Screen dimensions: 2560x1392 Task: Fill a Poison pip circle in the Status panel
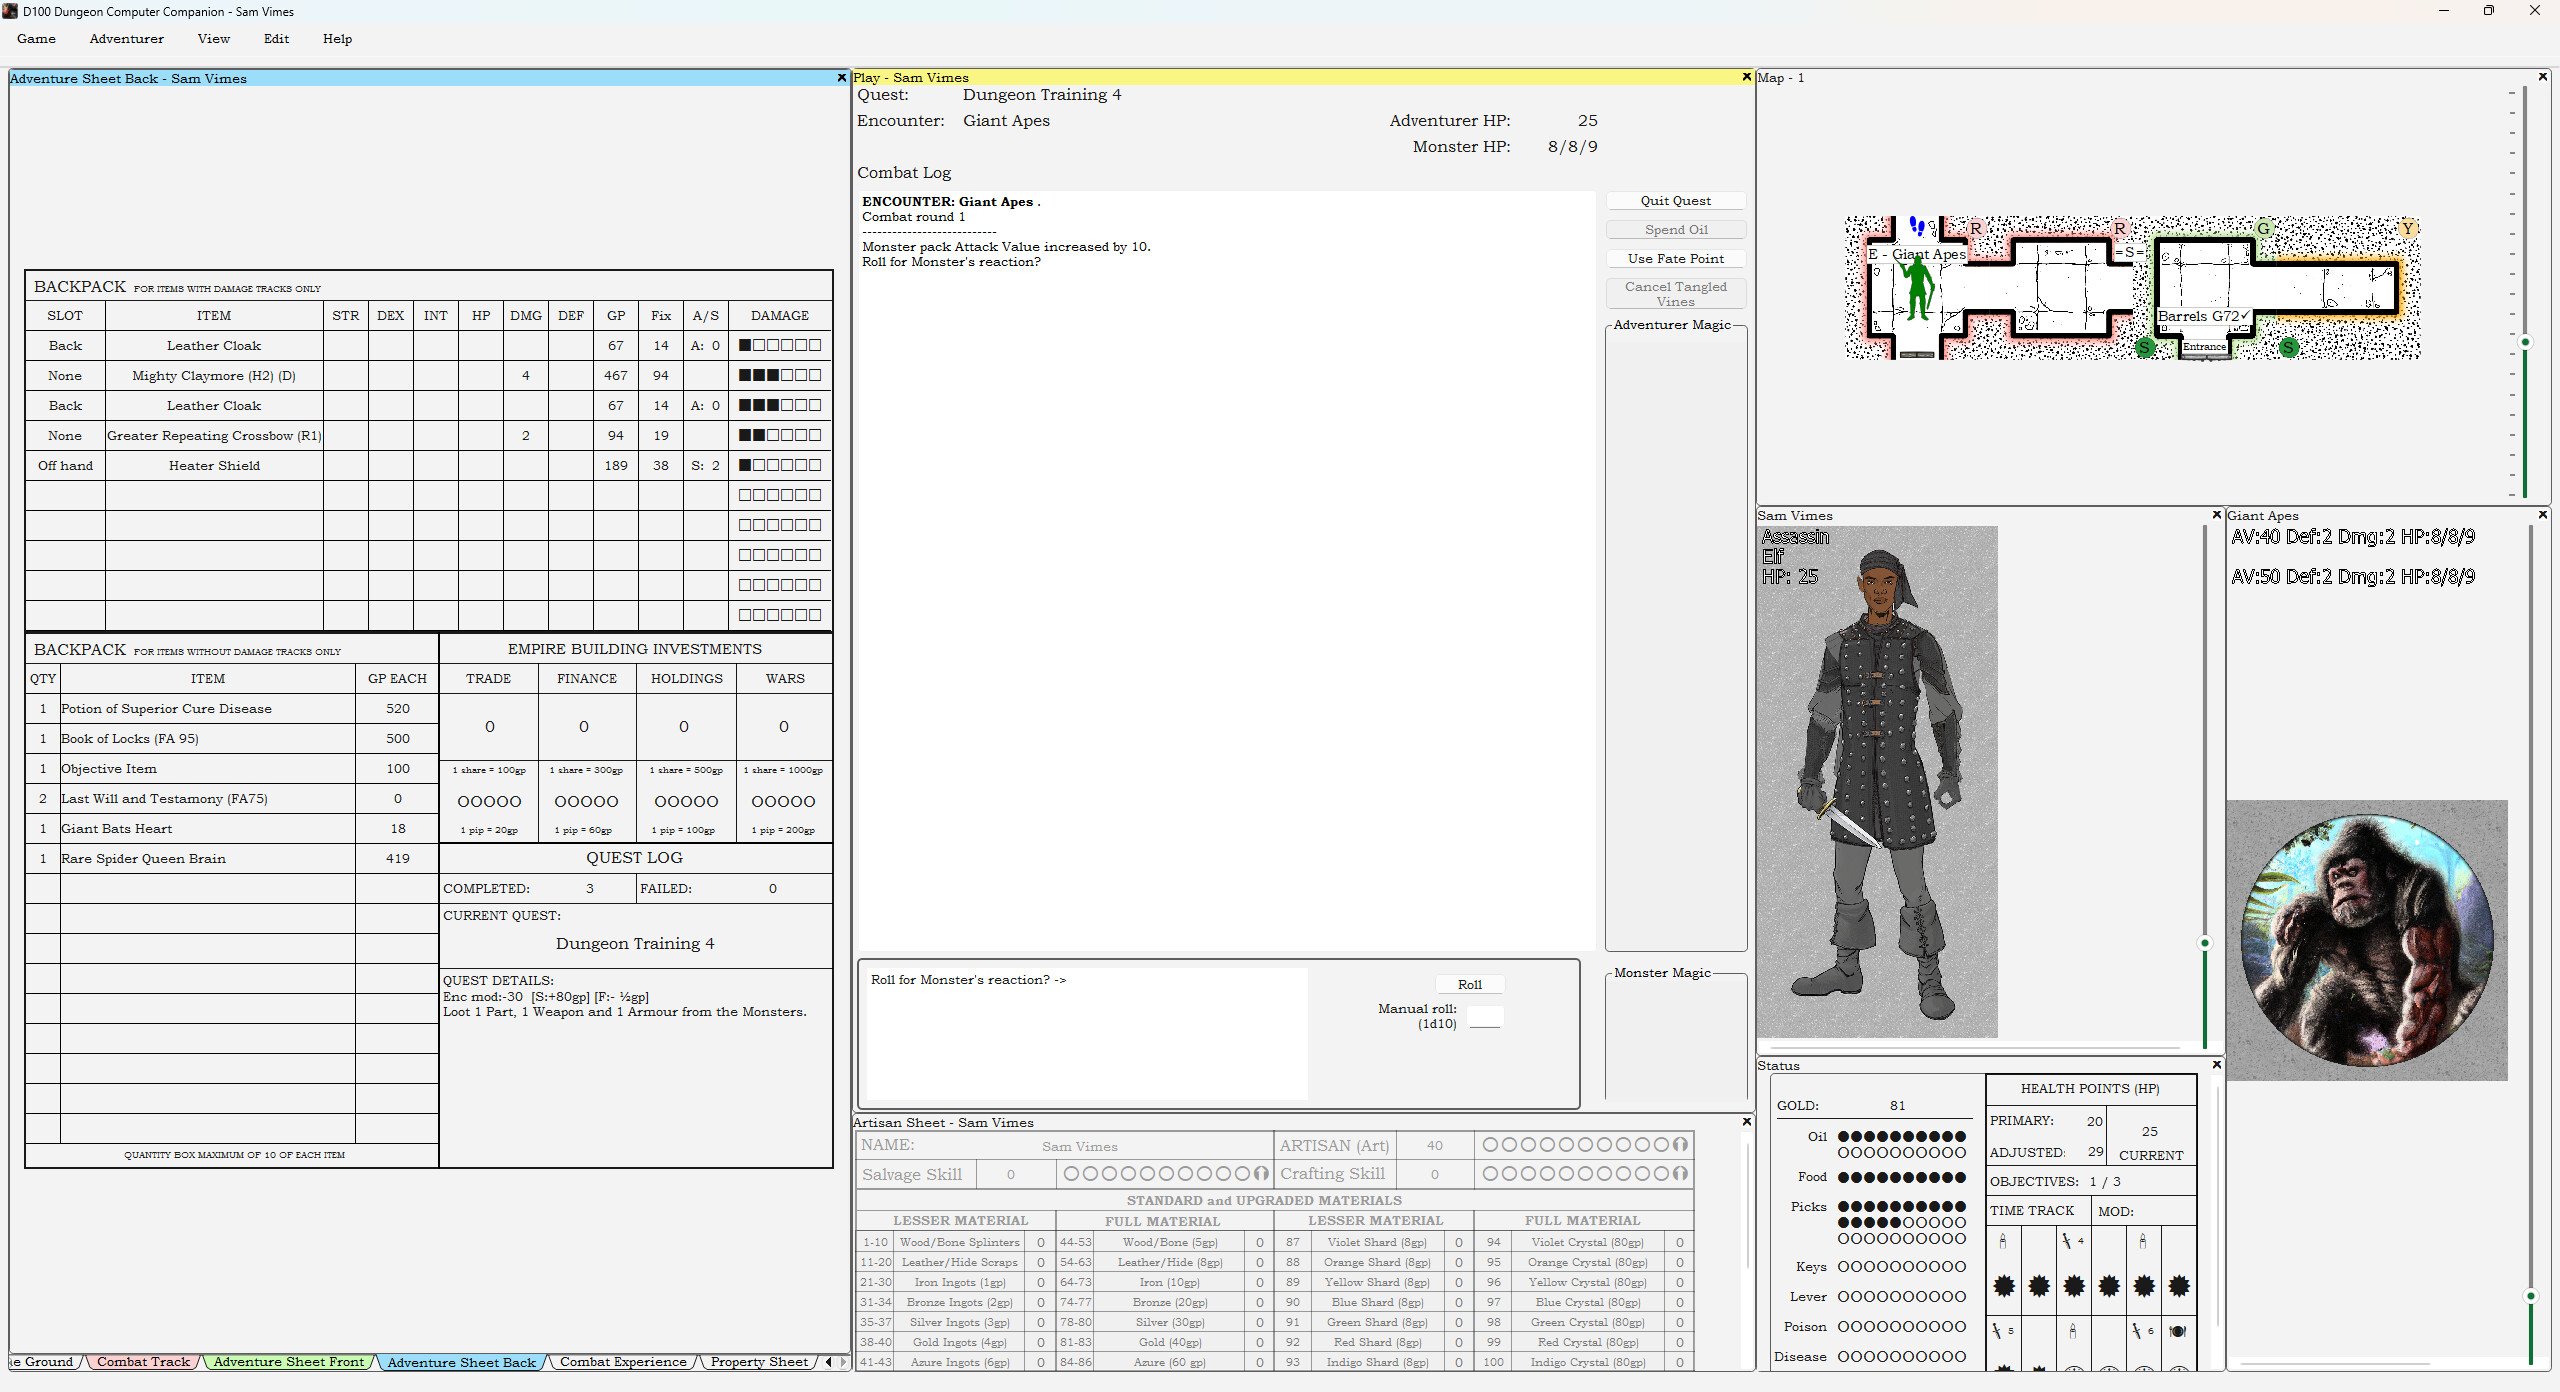(1843, 1327)
